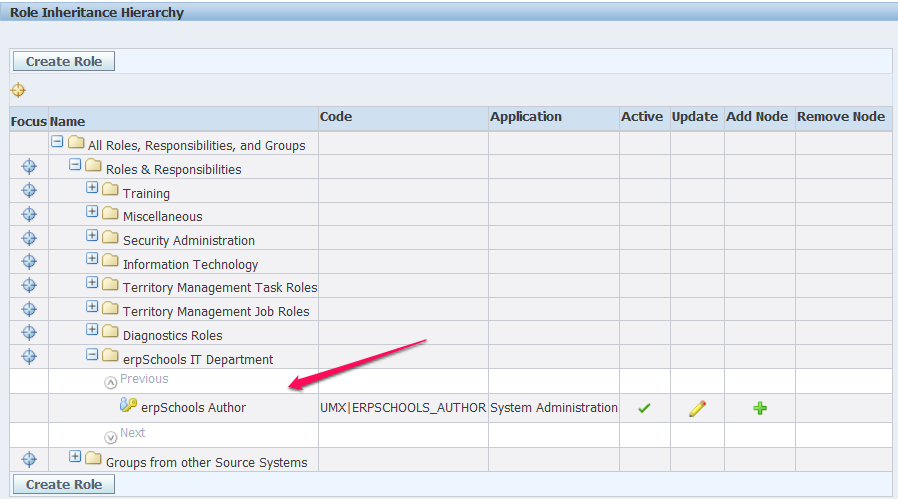Select Security Administration label

pyautogui.click(x=189, y=241)
